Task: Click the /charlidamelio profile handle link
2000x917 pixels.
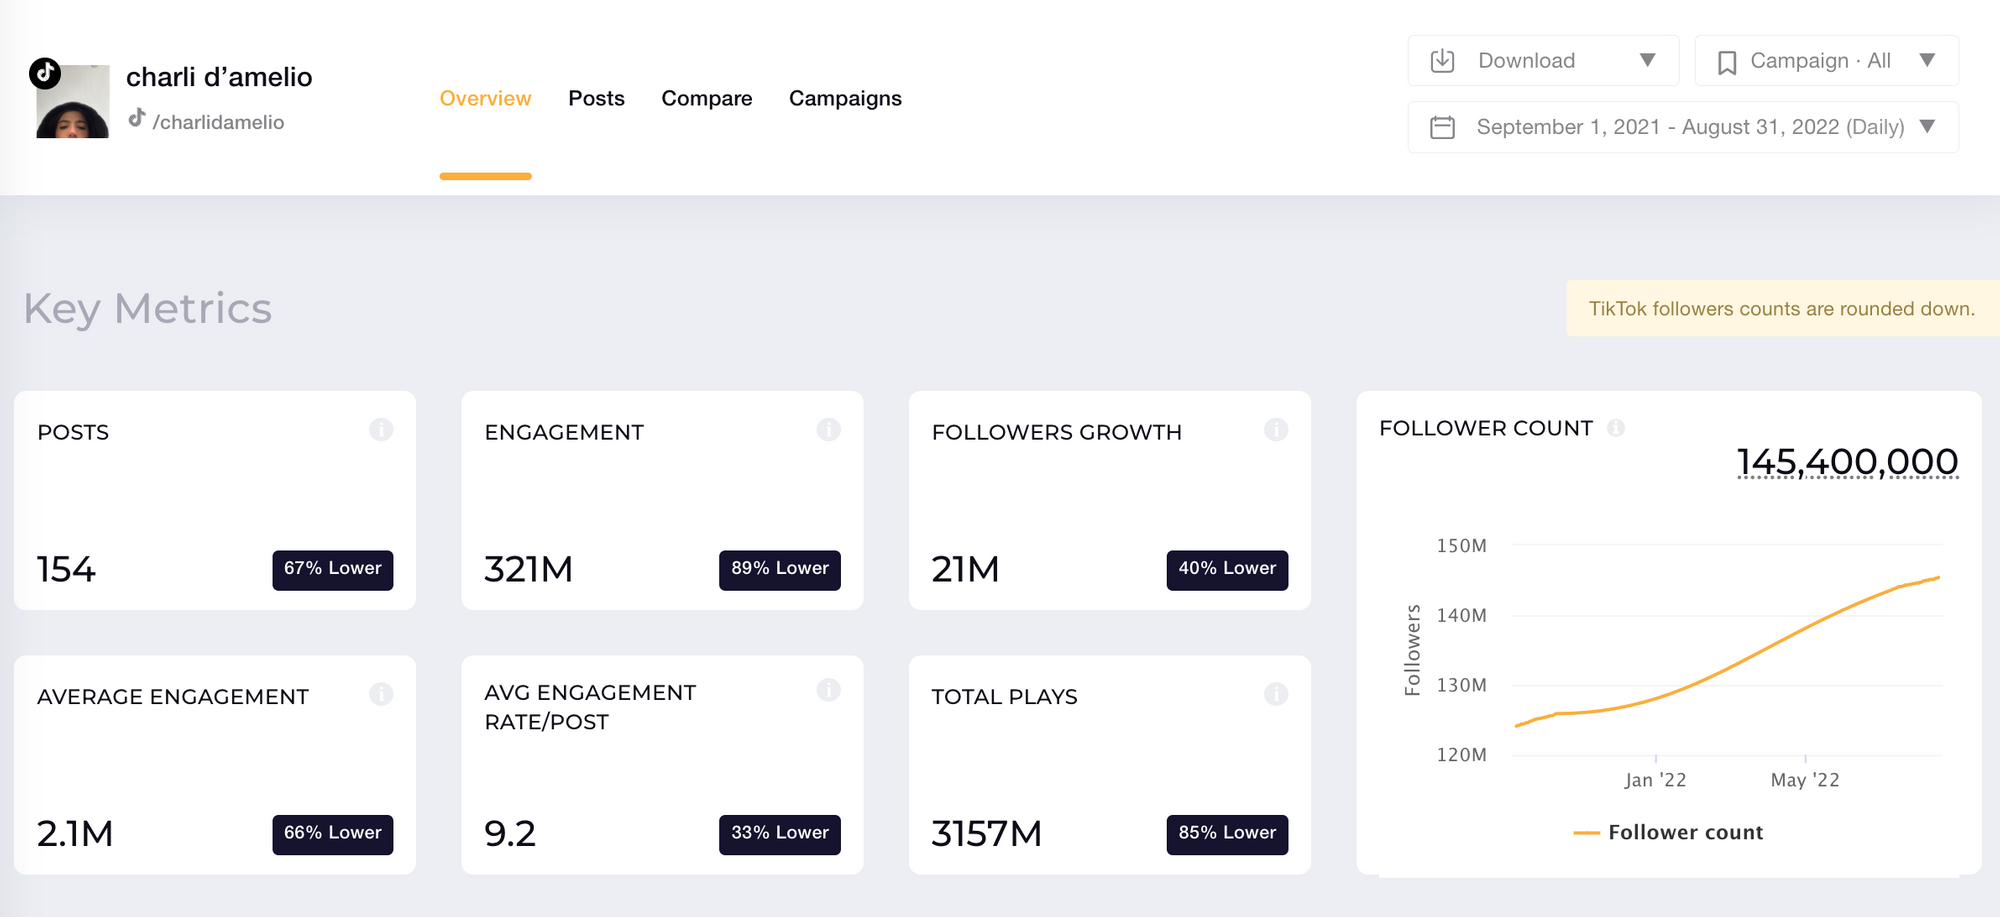Action: coord(218,122)
